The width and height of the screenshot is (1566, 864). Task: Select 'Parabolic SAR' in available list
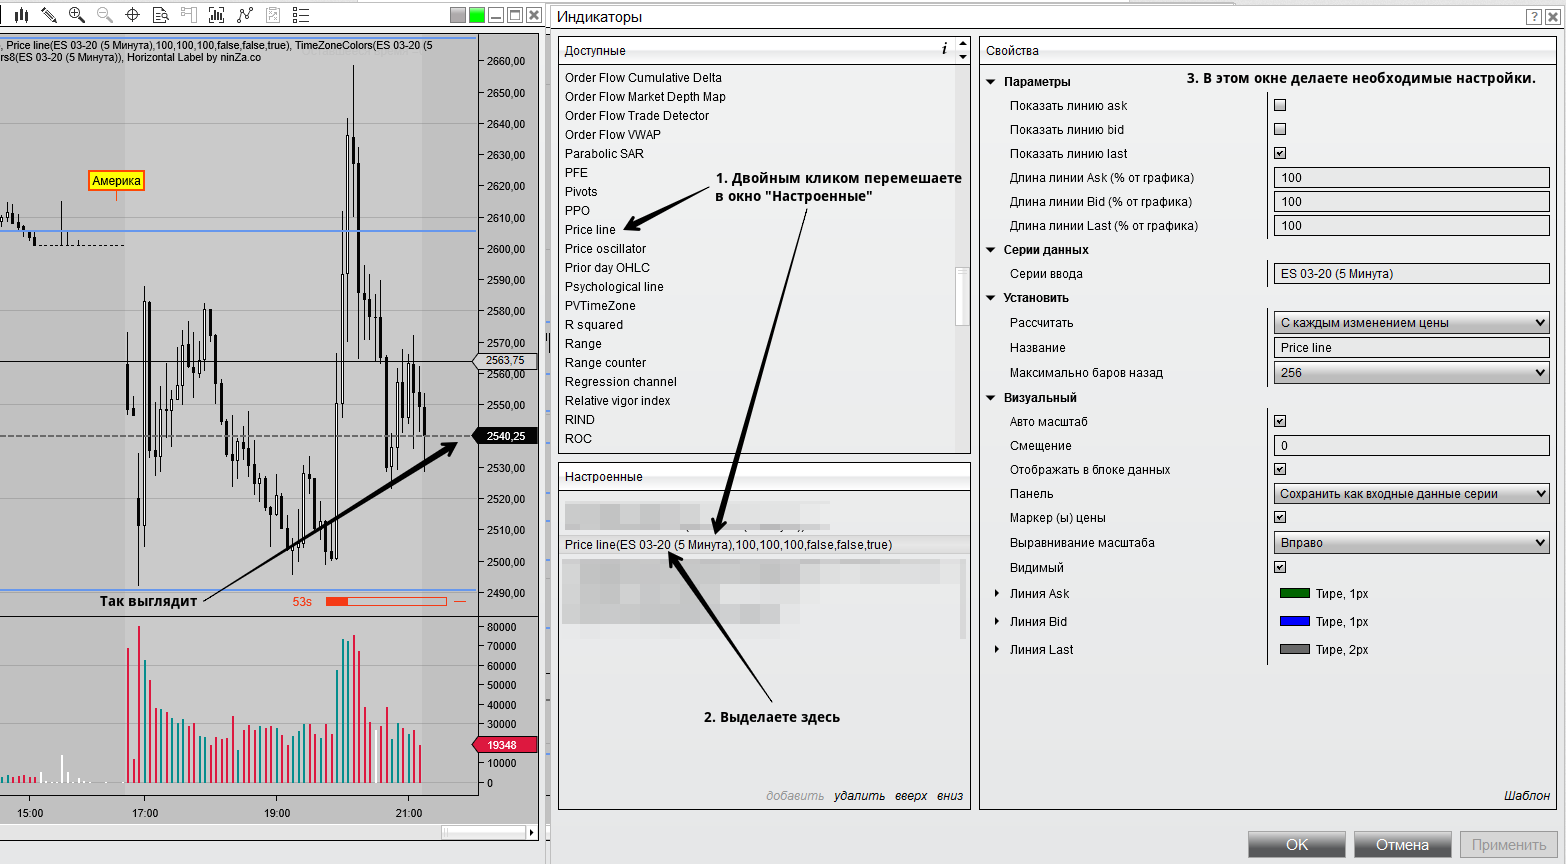click(x=604, y=154)
